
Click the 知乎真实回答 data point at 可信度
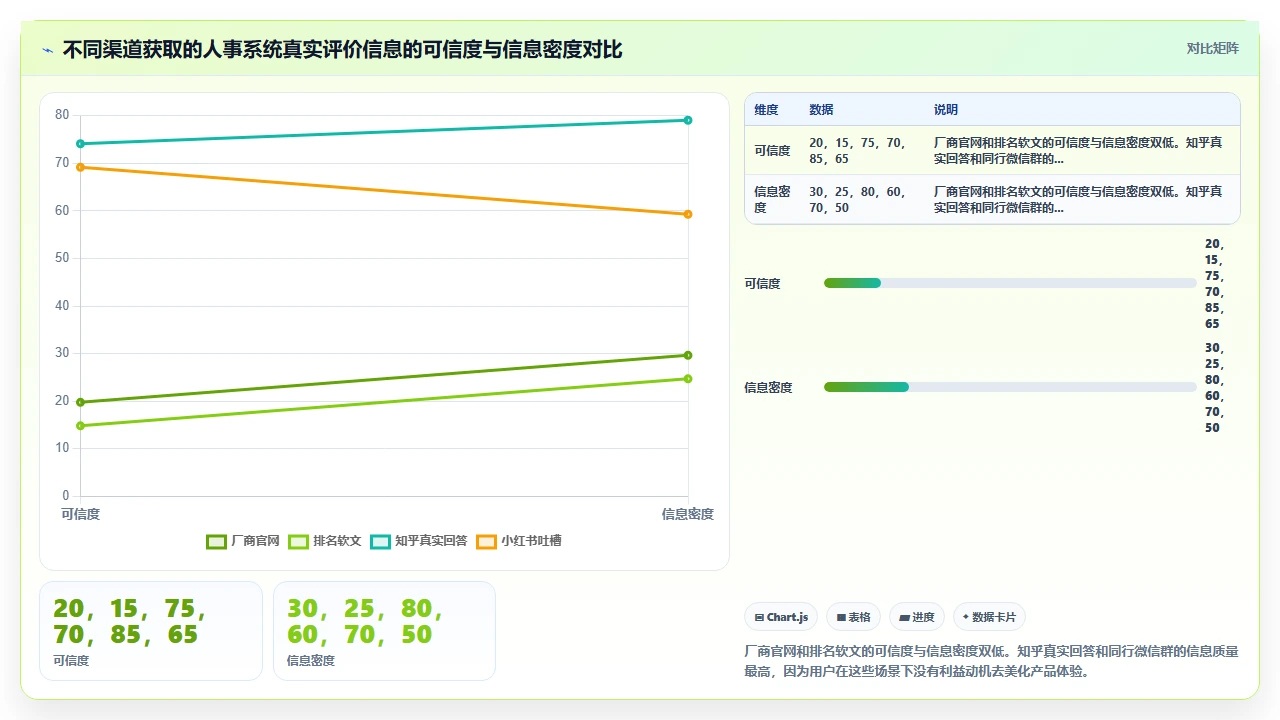(x=80, y=144)
